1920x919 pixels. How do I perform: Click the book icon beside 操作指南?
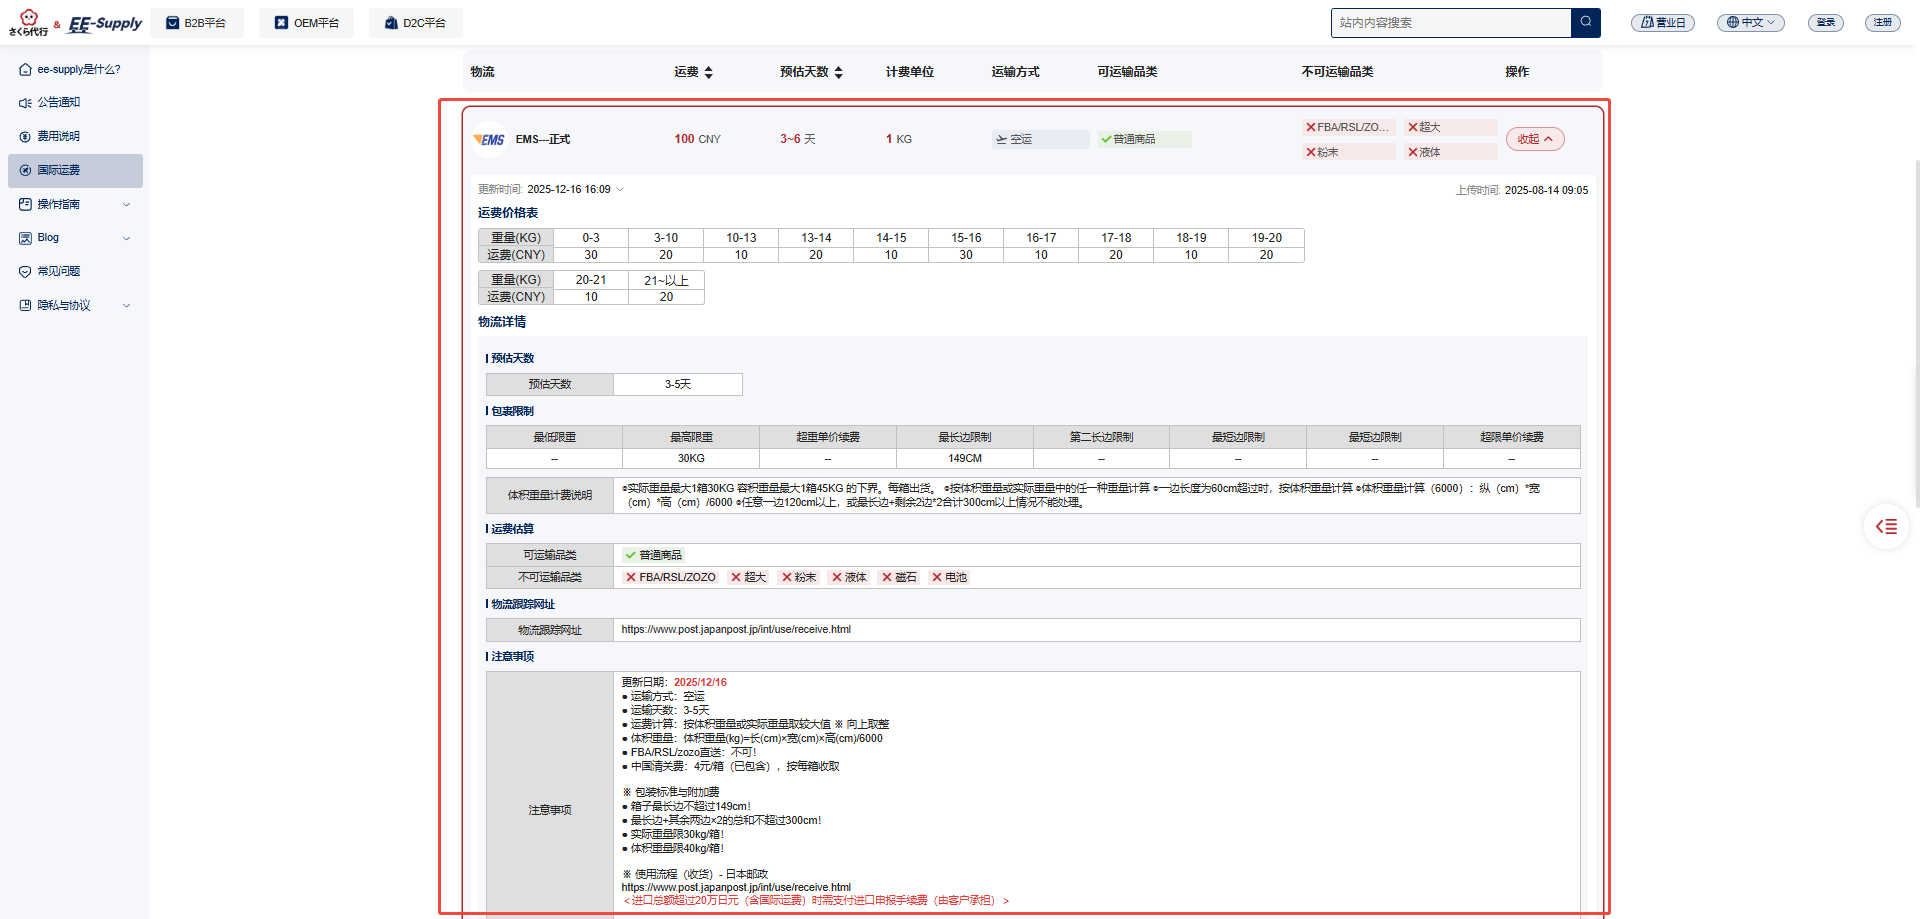[25, 204]
